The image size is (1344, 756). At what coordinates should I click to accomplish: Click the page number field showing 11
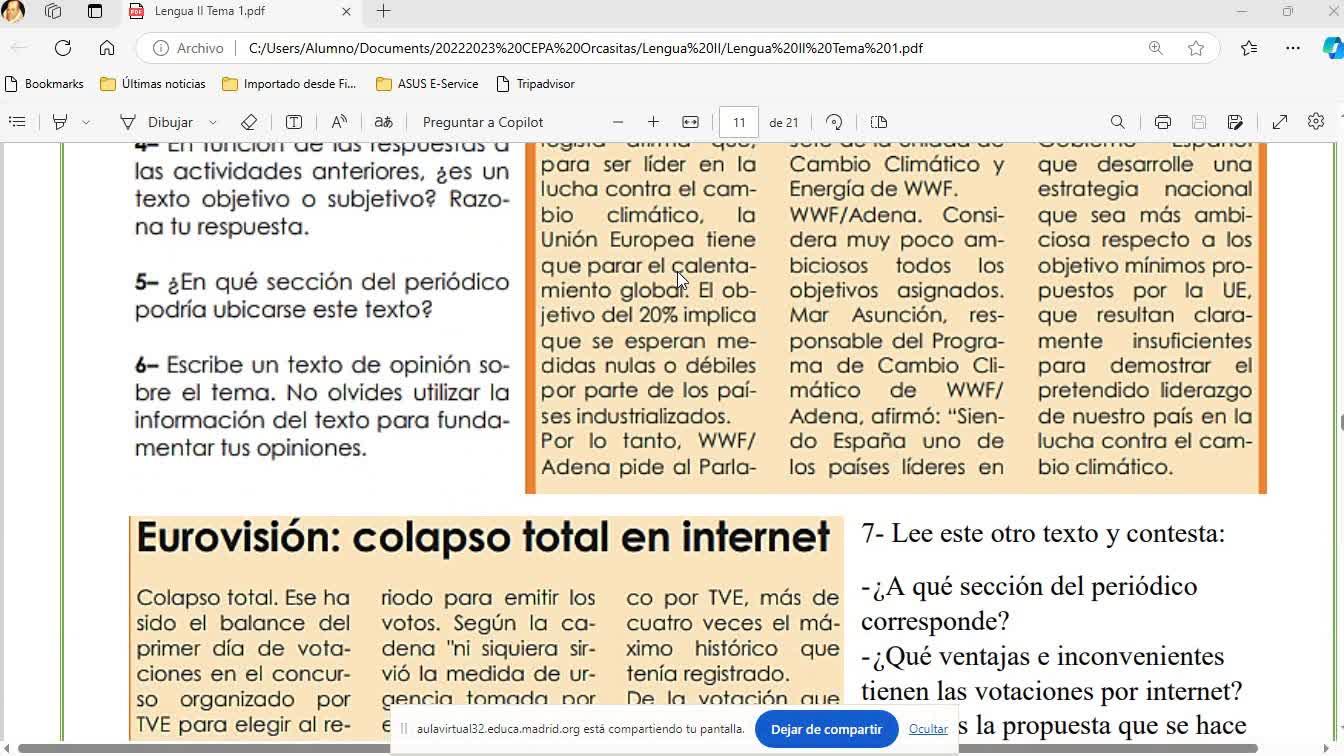tap(739, 122)
